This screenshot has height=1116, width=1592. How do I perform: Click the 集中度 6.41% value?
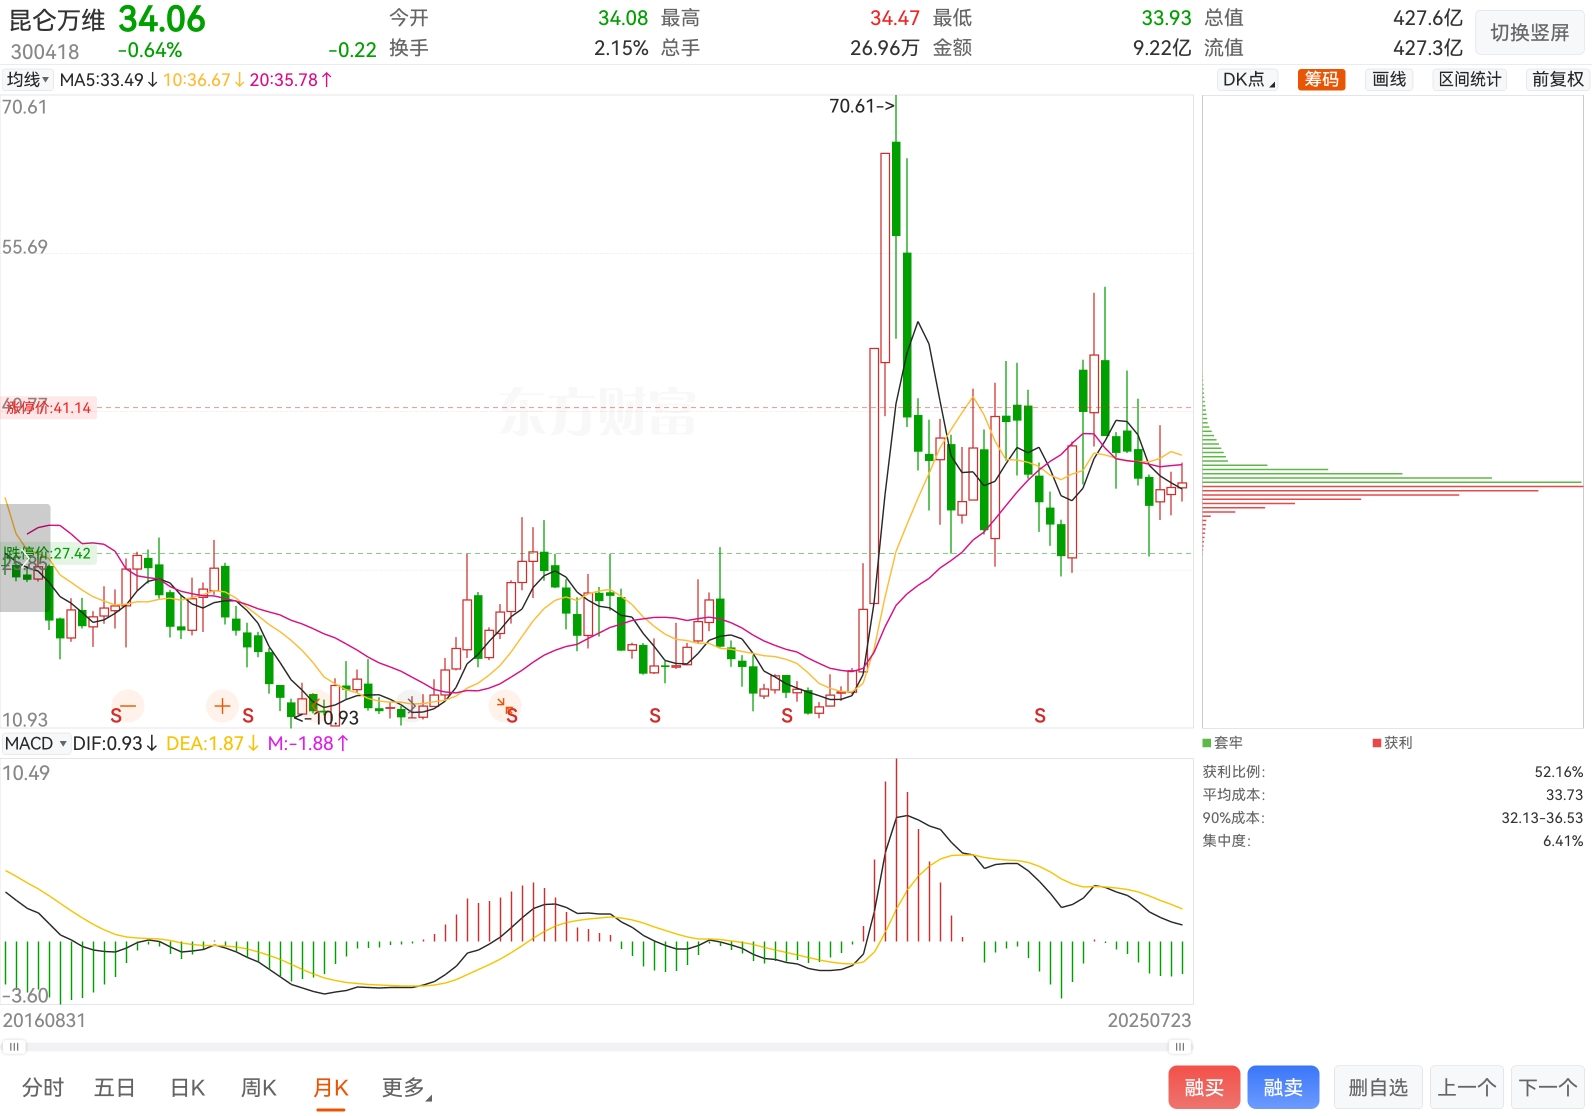click(x=1563, y=841)
